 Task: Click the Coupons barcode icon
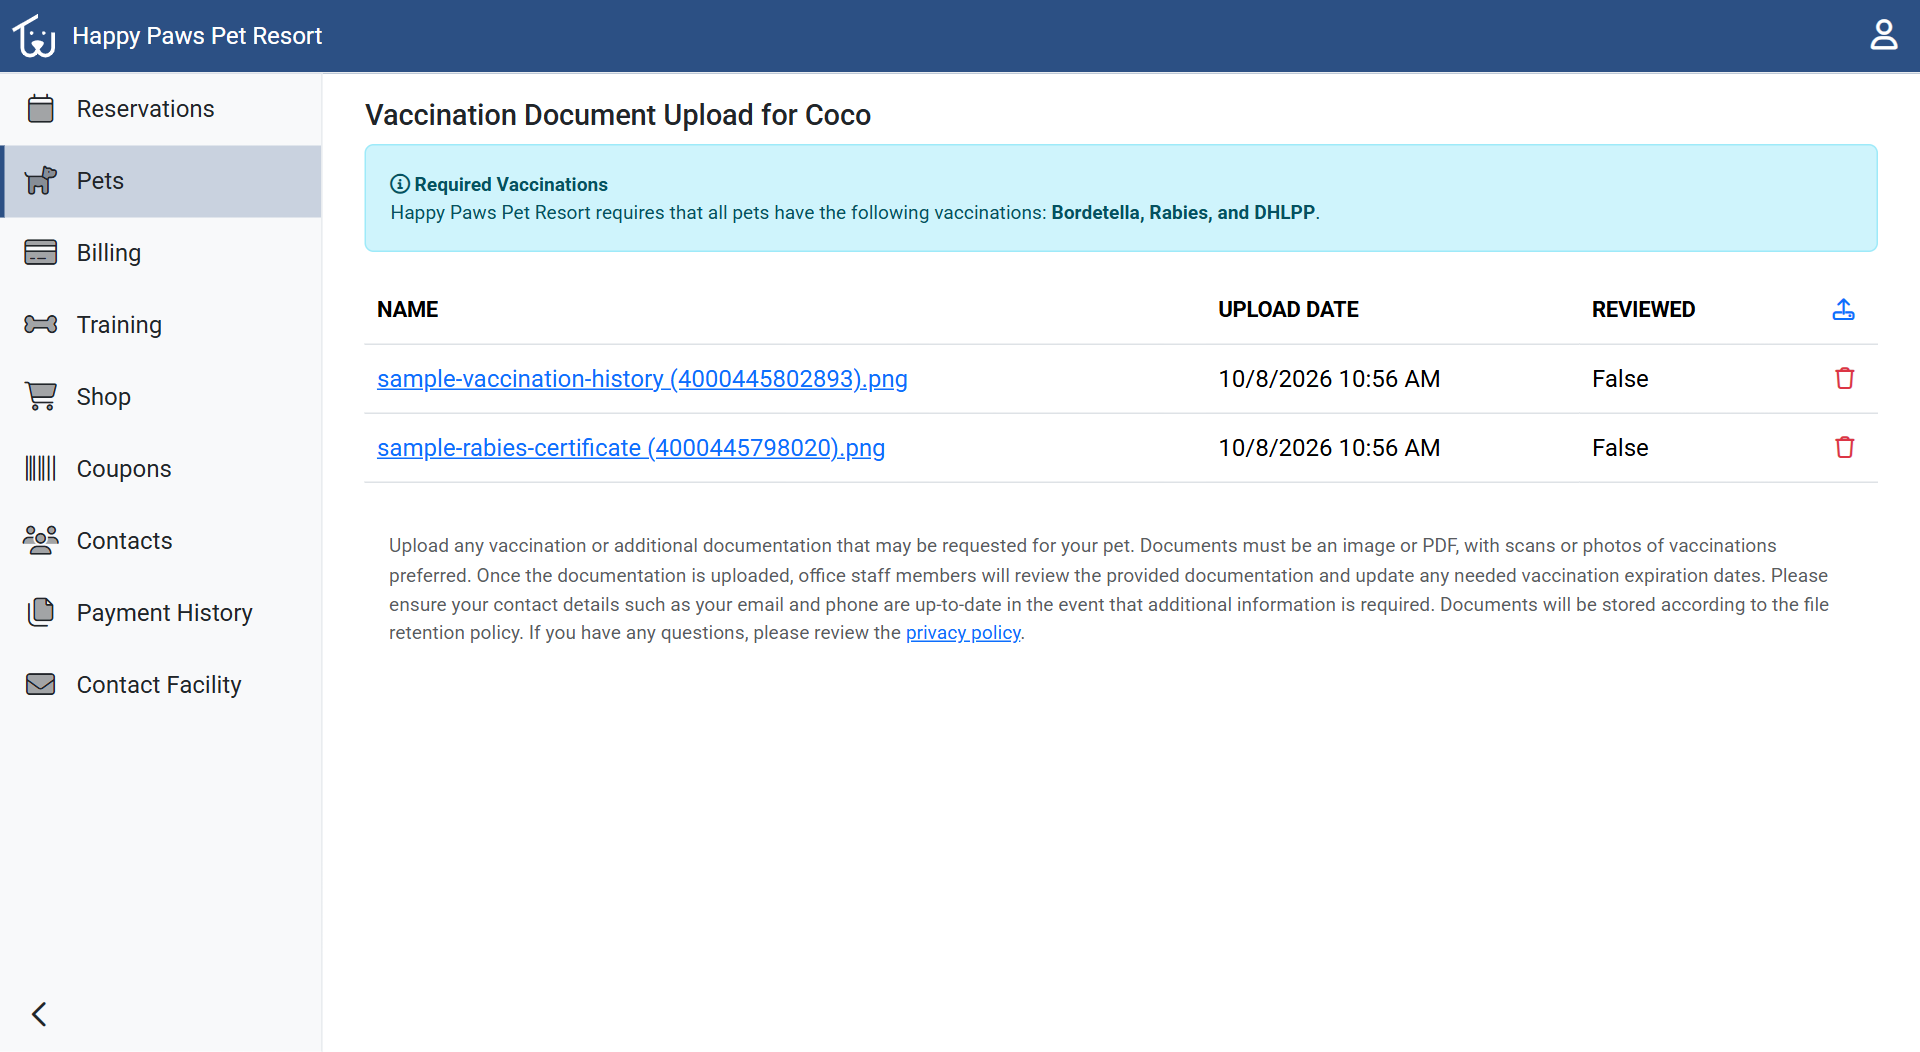[41, 468]
